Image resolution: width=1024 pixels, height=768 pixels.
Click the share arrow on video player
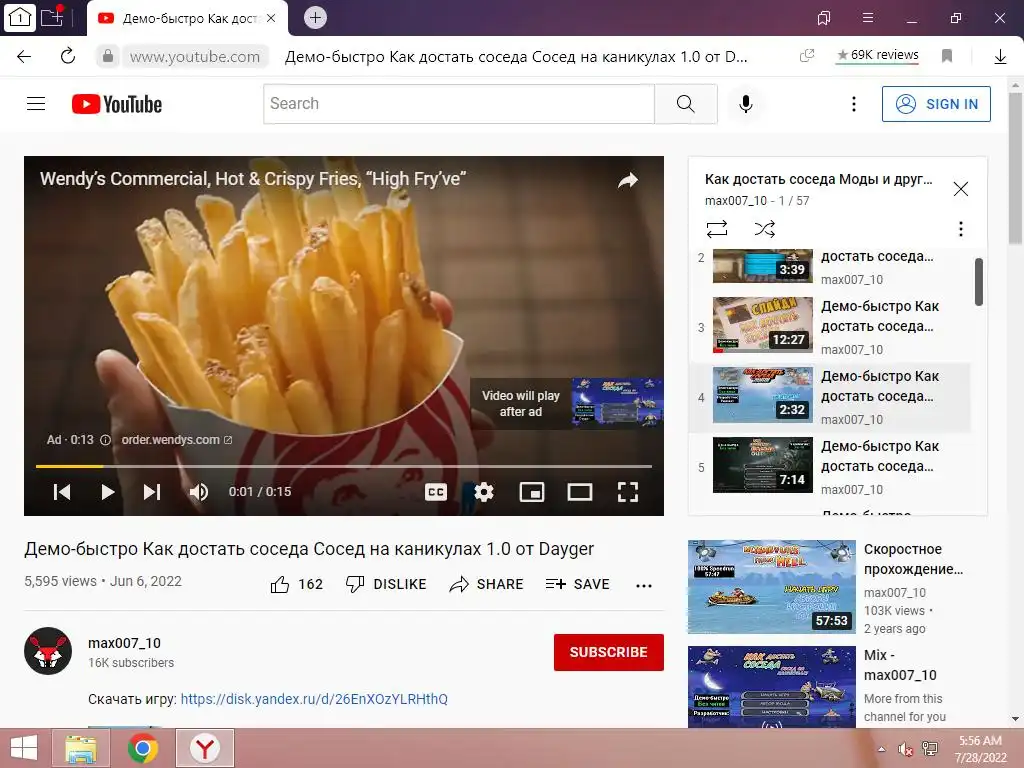(x=628, y=180)
